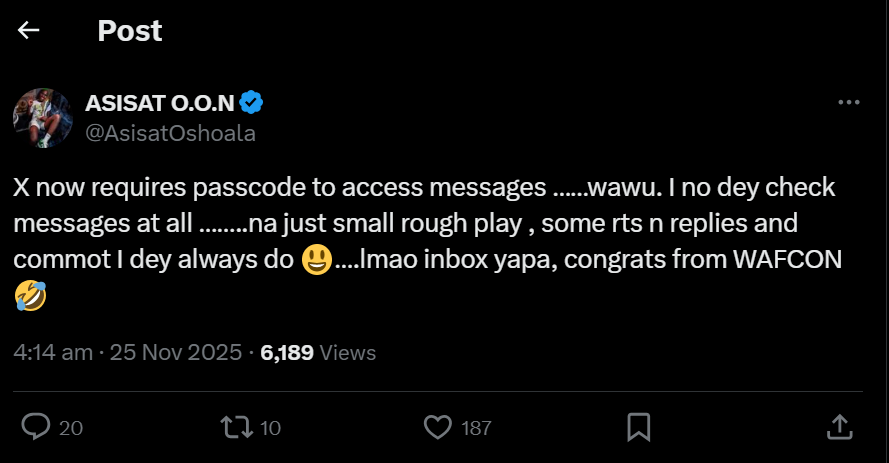Toggle the bookmark icon for this post

coord(639,427)
